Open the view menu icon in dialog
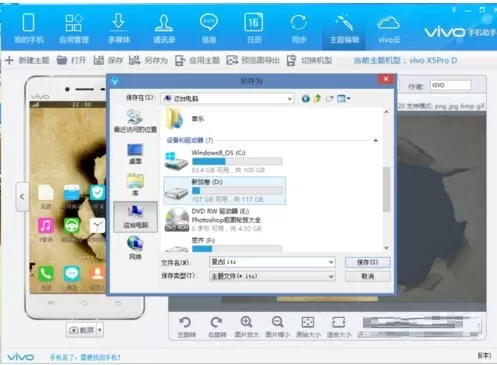This screenshot has width=497, height=365. (343, 99)
